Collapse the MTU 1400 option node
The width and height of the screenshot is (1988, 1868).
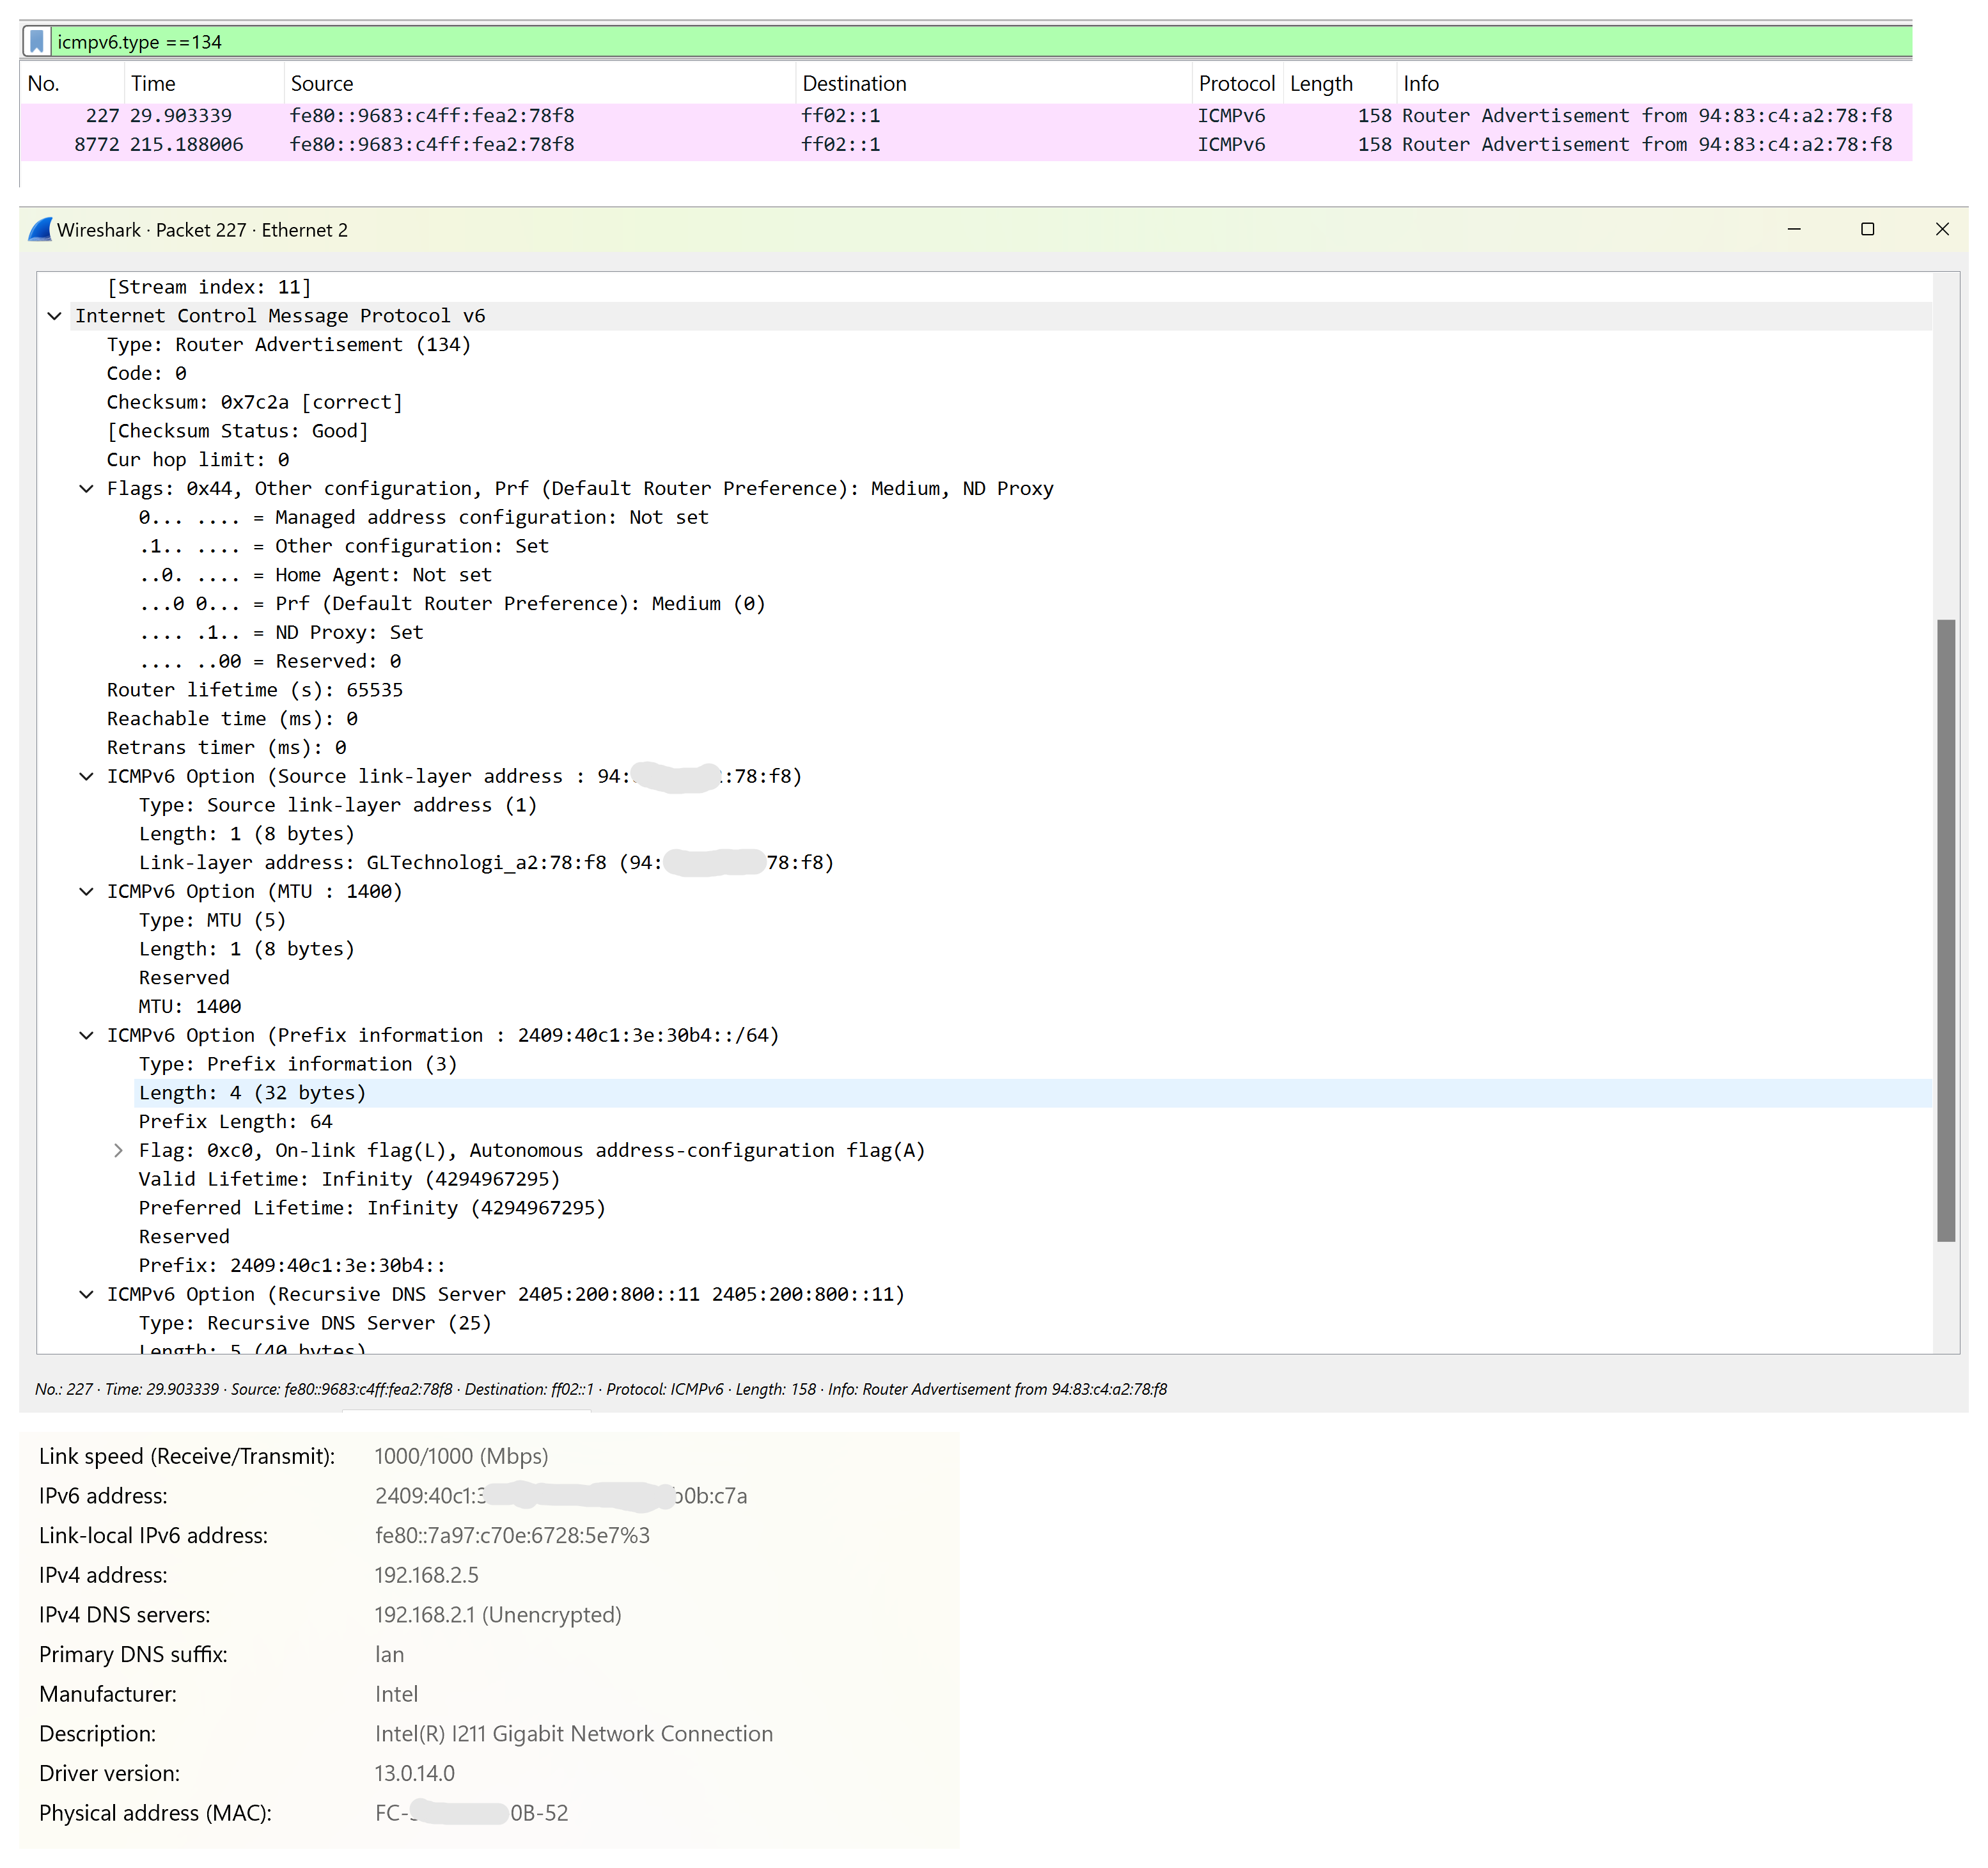87,892
